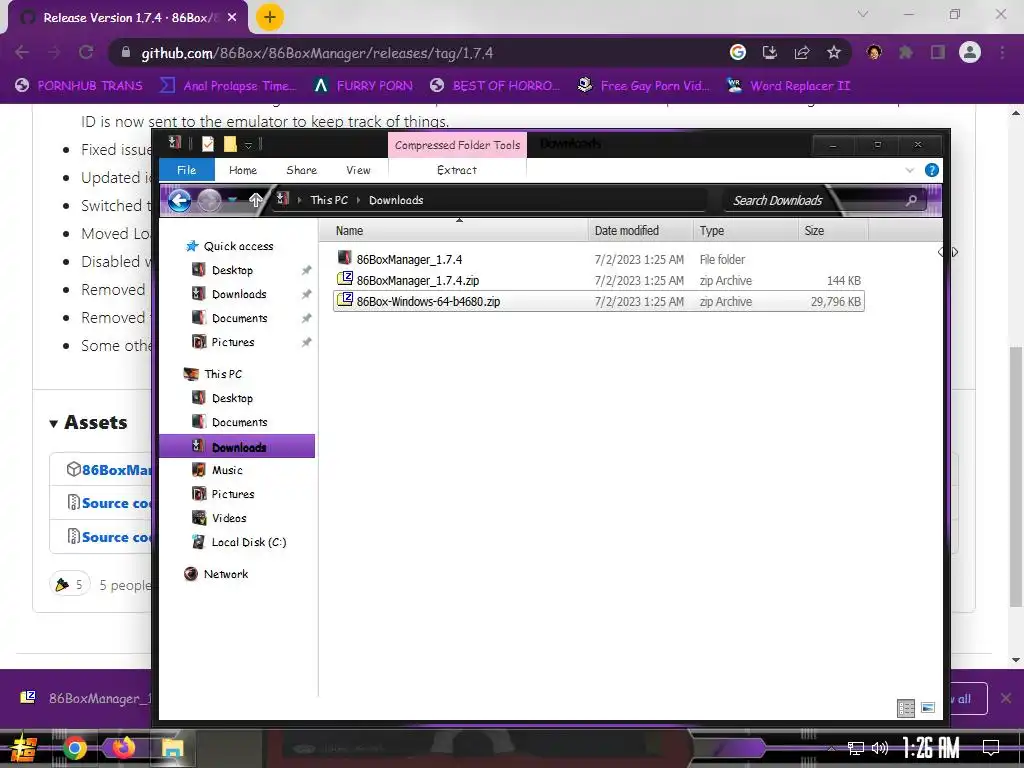
Task: Click the Chrome address bar URL
Action: click(x=317, y=53)
